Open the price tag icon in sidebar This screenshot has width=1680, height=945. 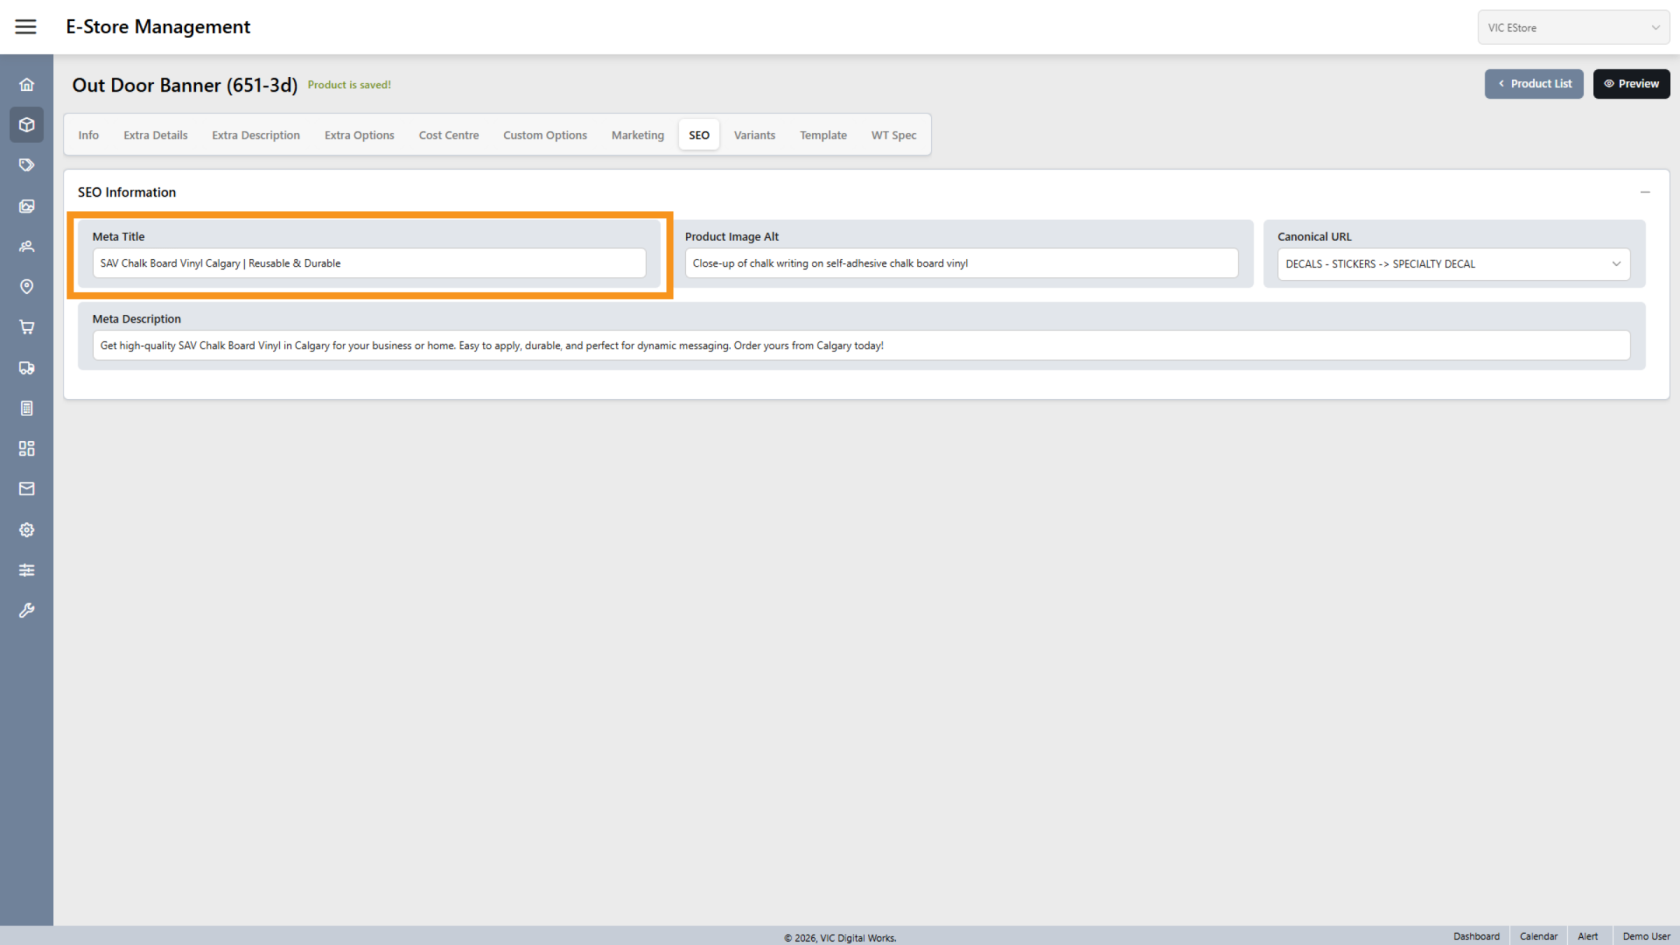click(27, 165)
